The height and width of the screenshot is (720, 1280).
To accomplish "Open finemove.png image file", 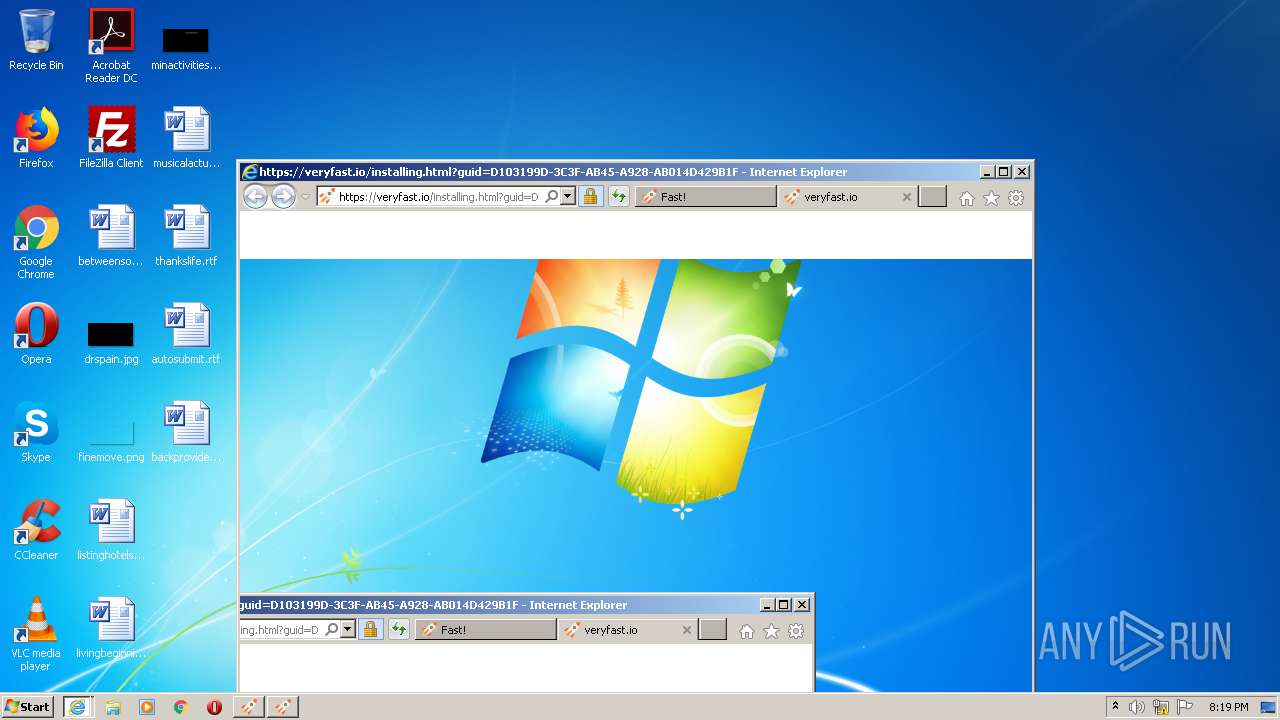I will pyautogui.click(x=111, y=441).
